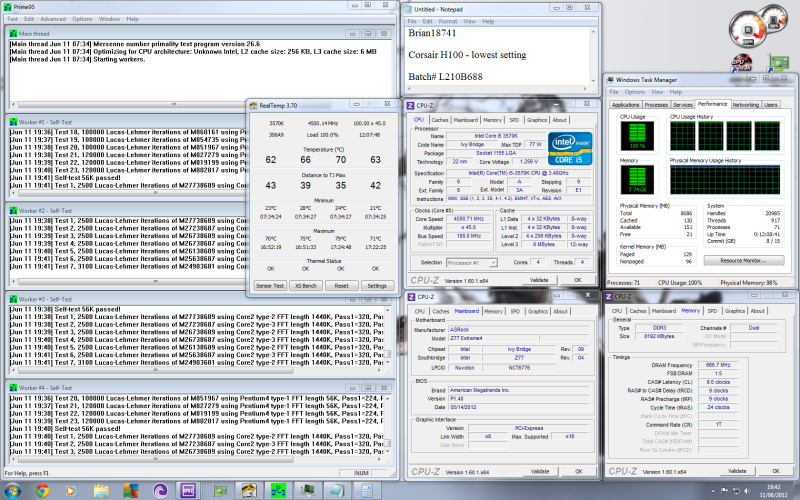
Task: Open RealTemp Settings
Action: click(x=376, y=285)
